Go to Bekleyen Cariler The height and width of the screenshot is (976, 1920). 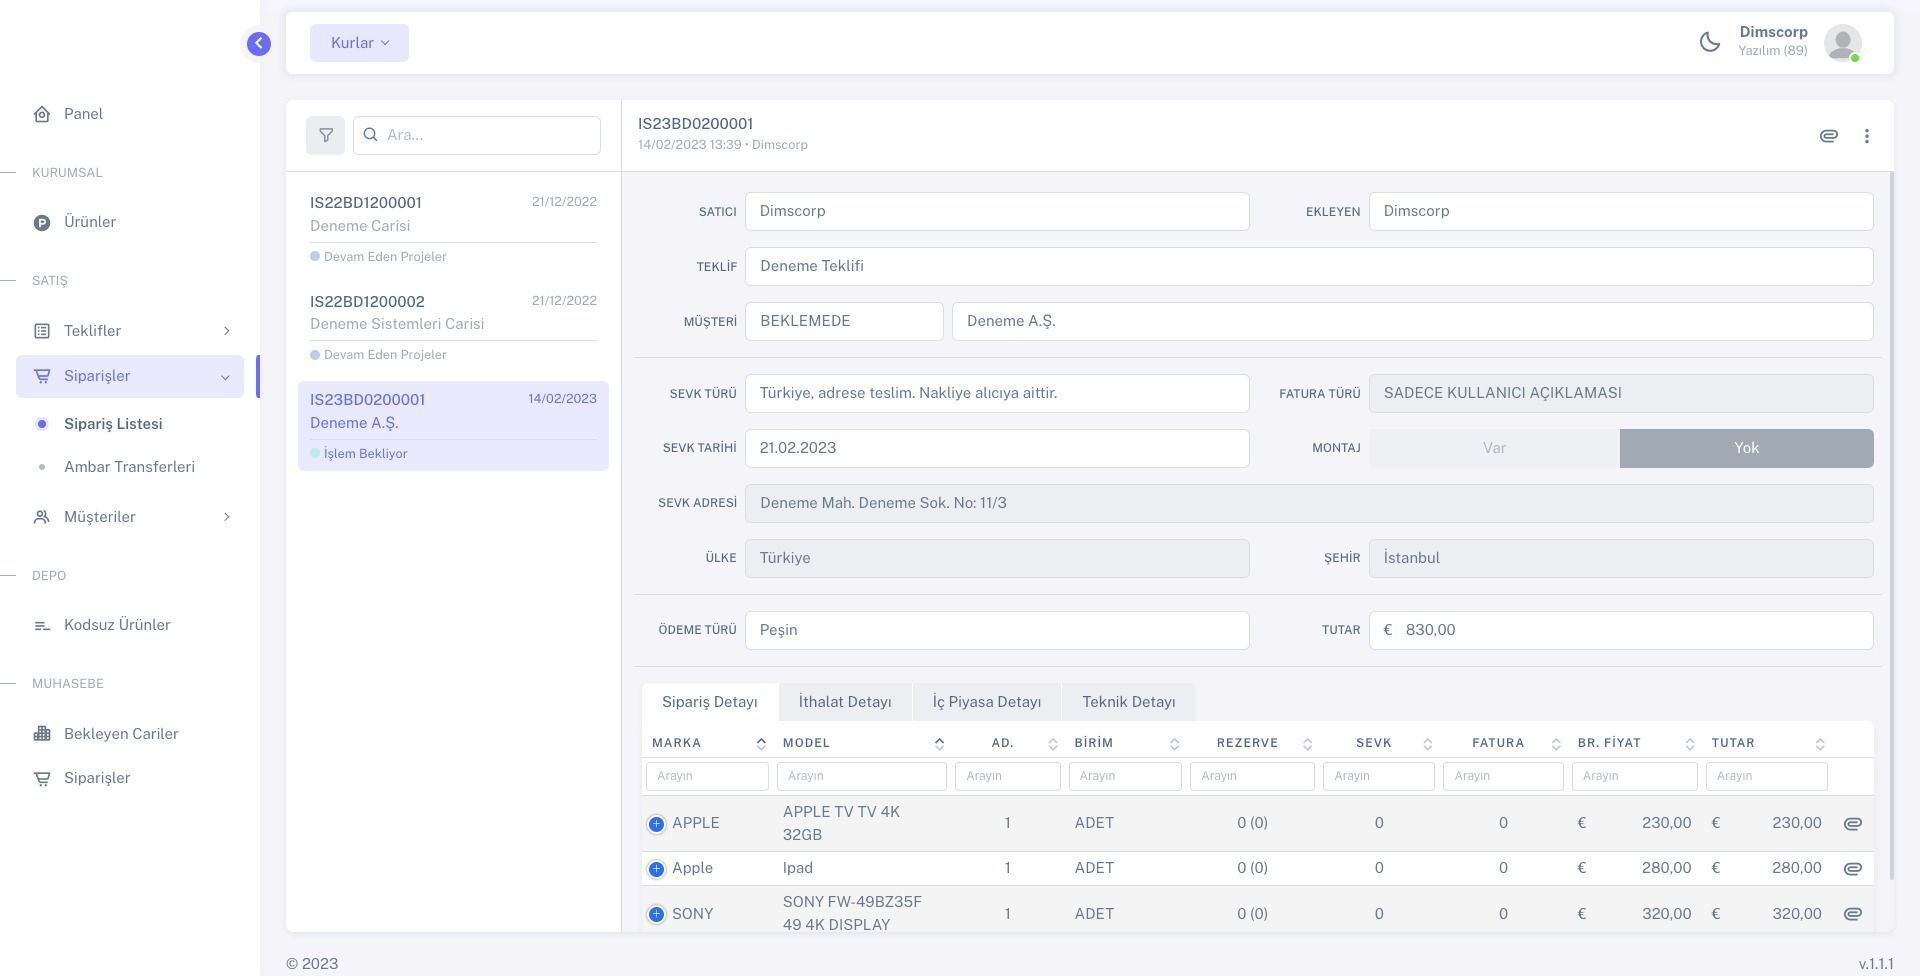pos(120,734)
